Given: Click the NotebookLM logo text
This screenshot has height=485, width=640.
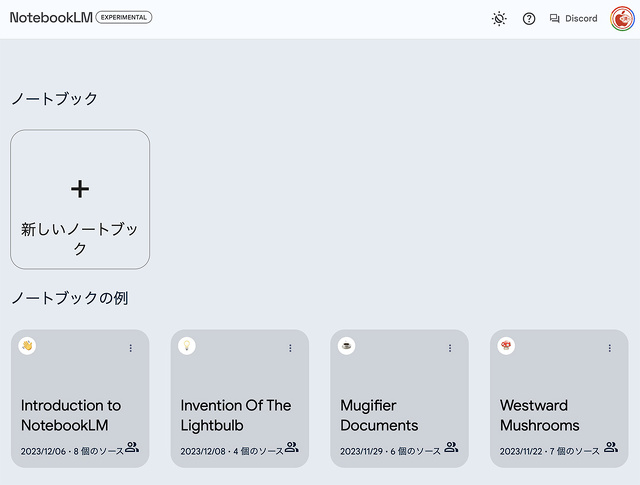Looking at the screenshot, I should click(51, 18).
